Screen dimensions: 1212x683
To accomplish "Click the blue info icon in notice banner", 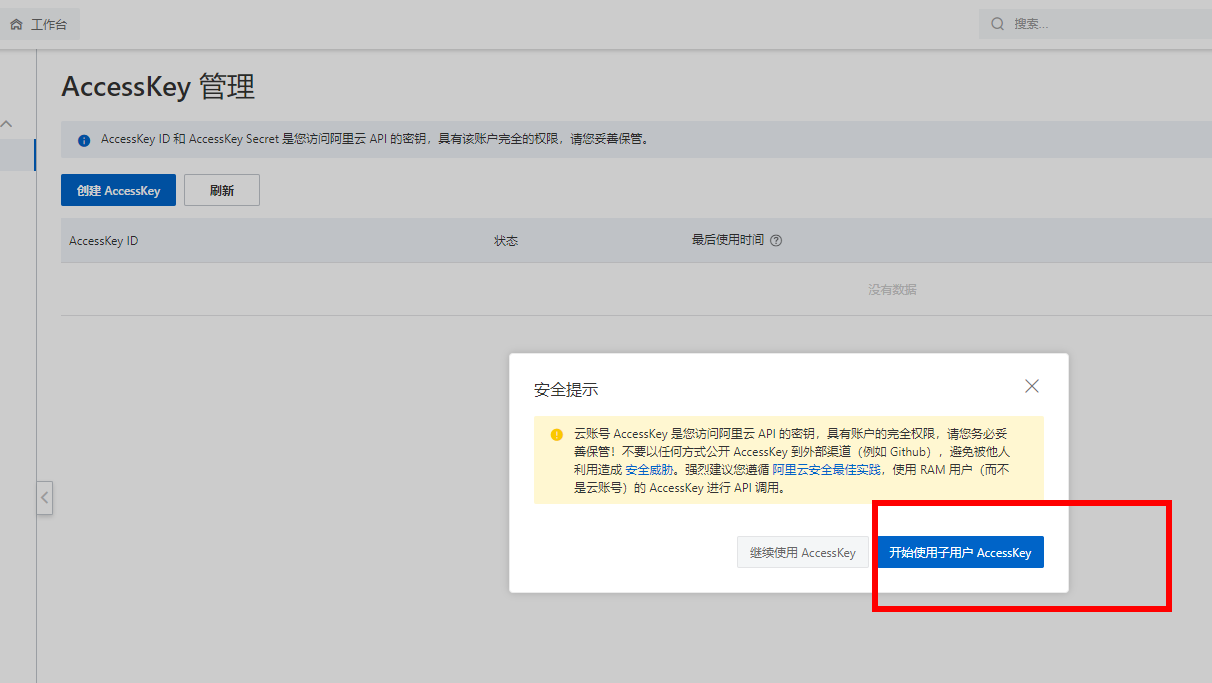I will point(84,140).
